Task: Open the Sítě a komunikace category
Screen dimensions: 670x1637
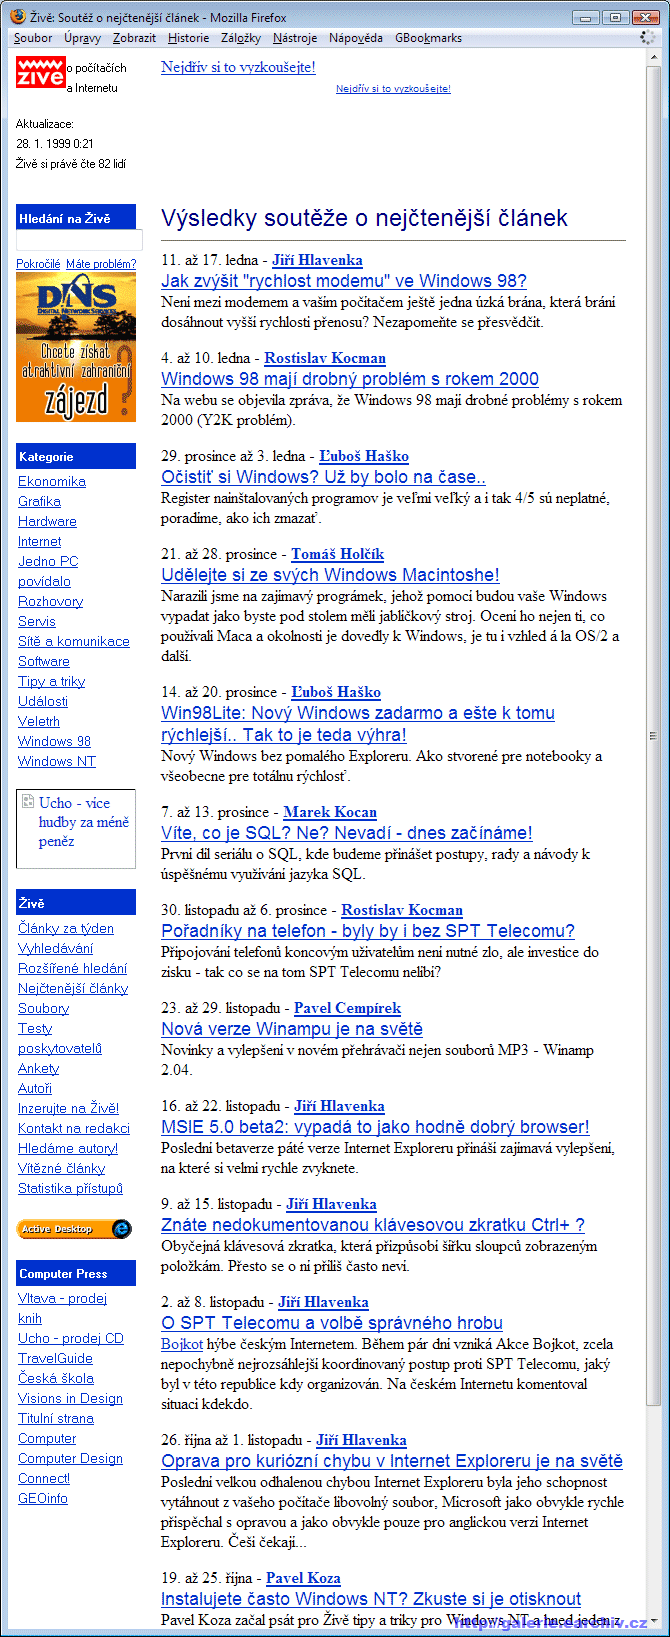Action: [74, 641]
